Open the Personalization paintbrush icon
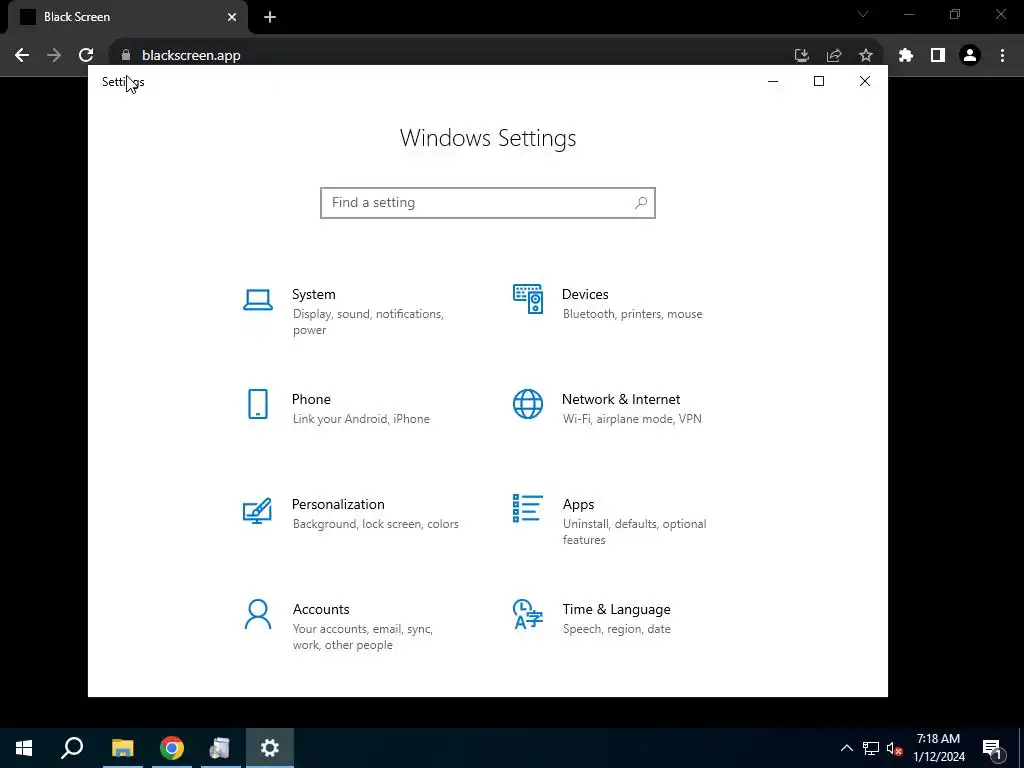Image resolution: width=1024 pixels, height=768 pixels. 257,511
